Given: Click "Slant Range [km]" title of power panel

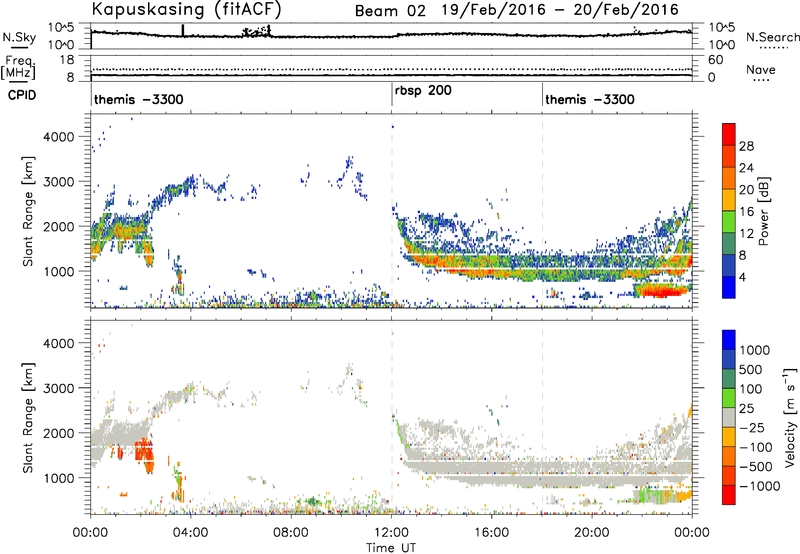Looking at the screenshot, I should (x=28, y=212).
